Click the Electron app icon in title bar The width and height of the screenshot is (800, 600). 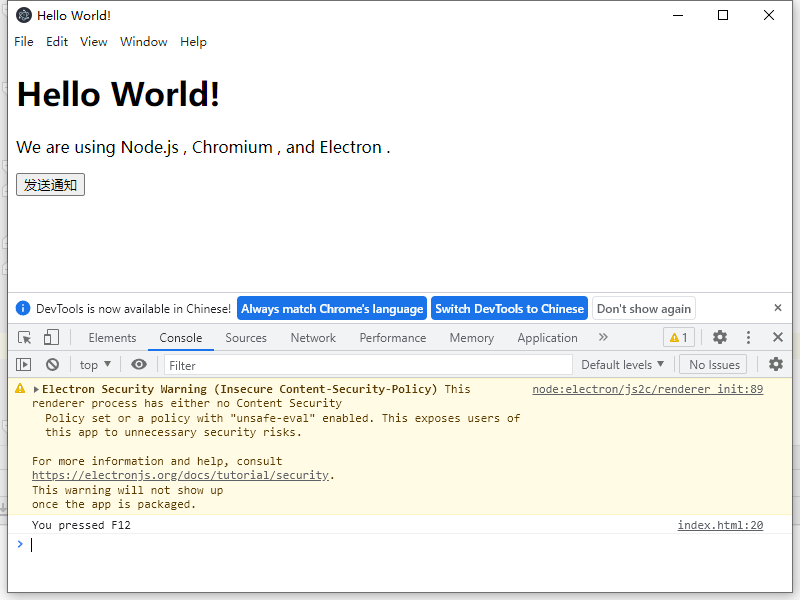click(x=23, y=15)
